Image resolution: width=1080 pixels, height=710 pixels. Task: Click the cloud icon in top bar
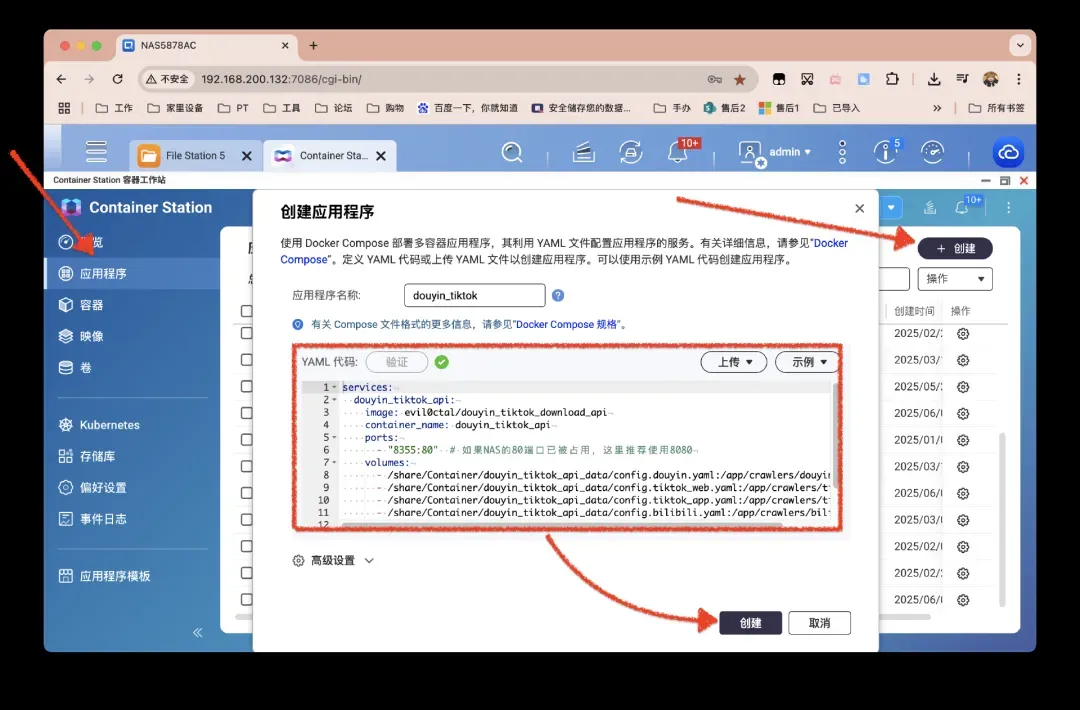click(1008, 152)
